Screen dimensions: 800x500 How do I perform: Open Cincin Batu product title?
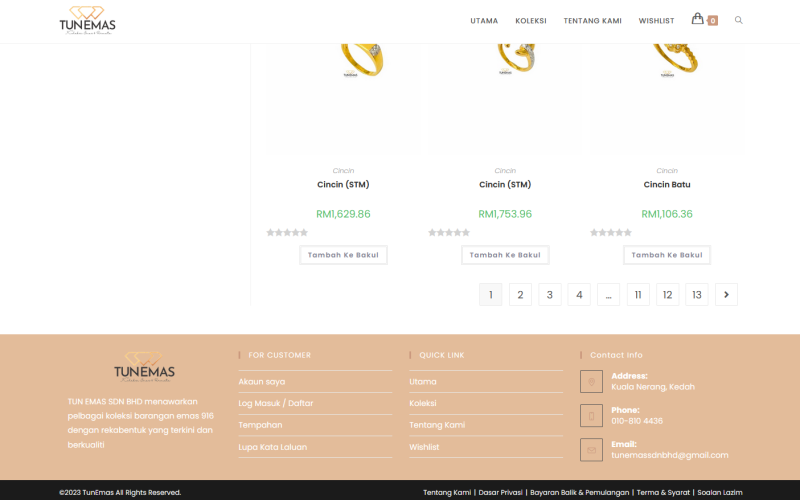(x=667, y=185)
